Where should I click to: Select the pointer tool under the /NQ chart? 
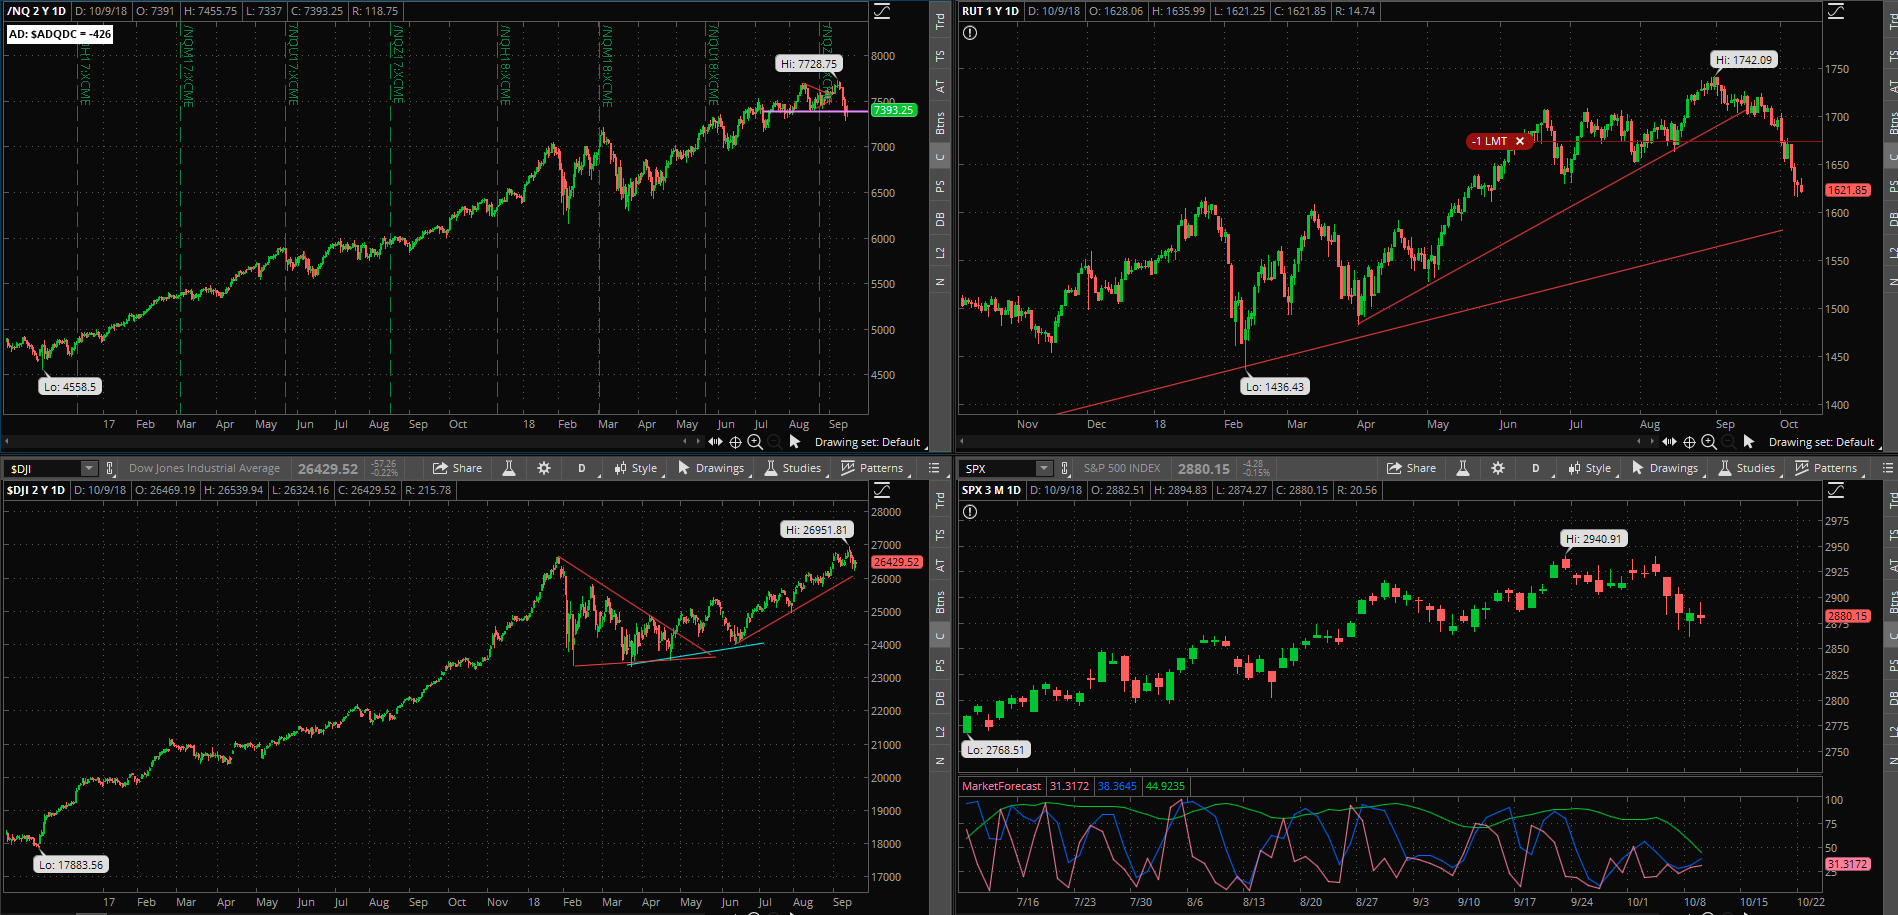coord(795,441)
